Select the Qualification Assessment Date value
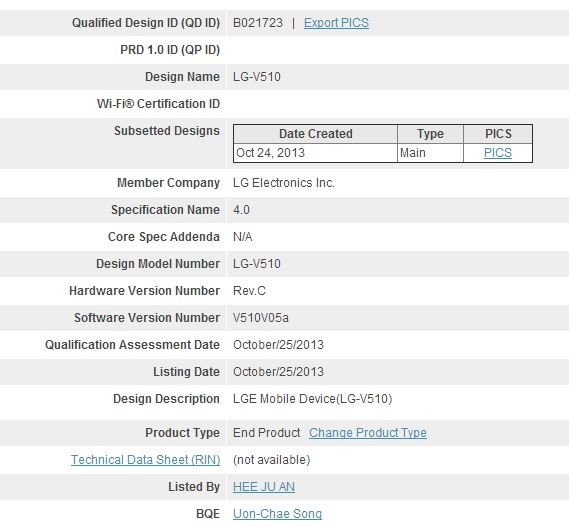The width and height of the screenshot is (569, 526). coord(278,345)
